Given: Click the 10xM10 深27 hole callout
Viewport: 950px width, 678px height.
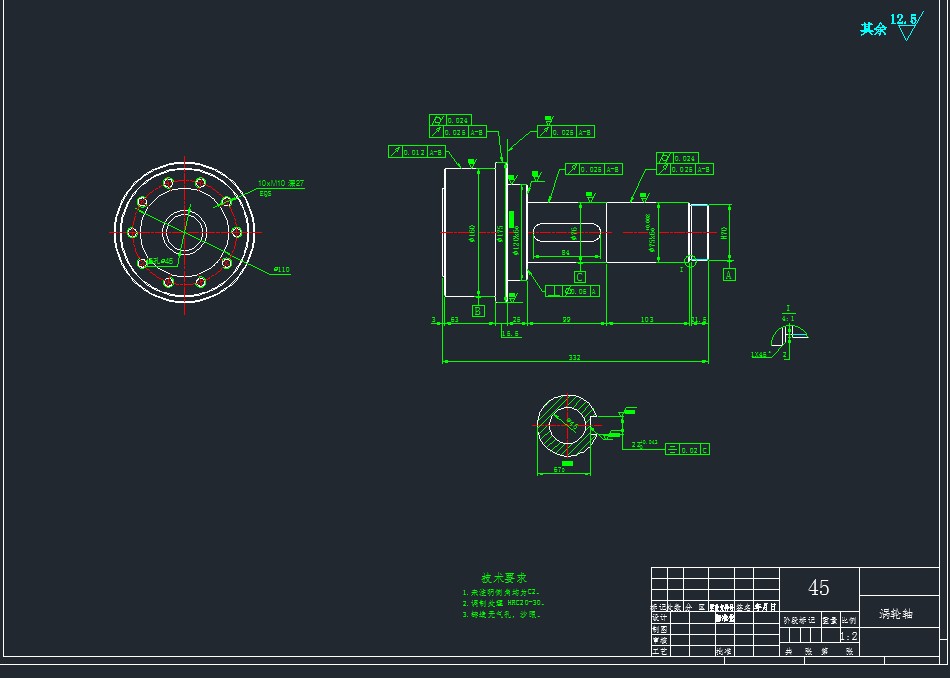Looking at the screenshot, I should coord(281,183).
